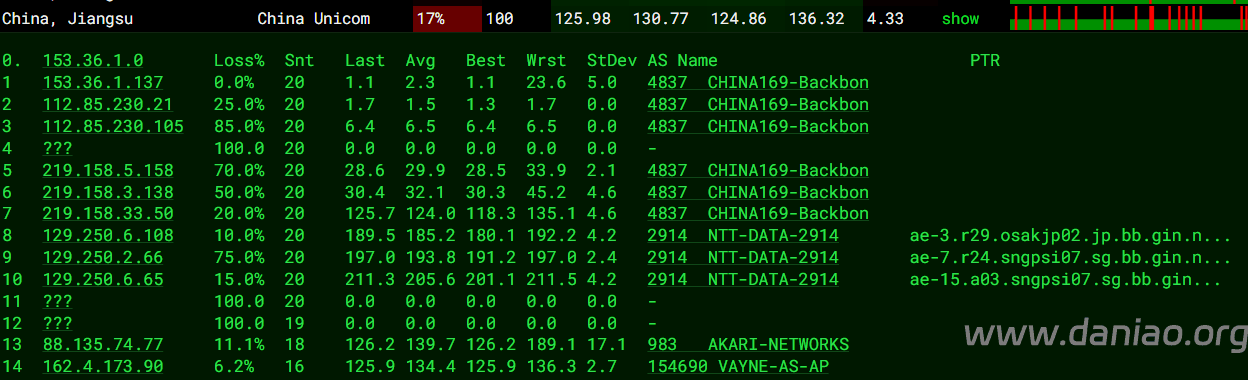Click the 4.33 stdev value in summary row
This screenshot has height=380, width=1248.
(x=885, y=19)
